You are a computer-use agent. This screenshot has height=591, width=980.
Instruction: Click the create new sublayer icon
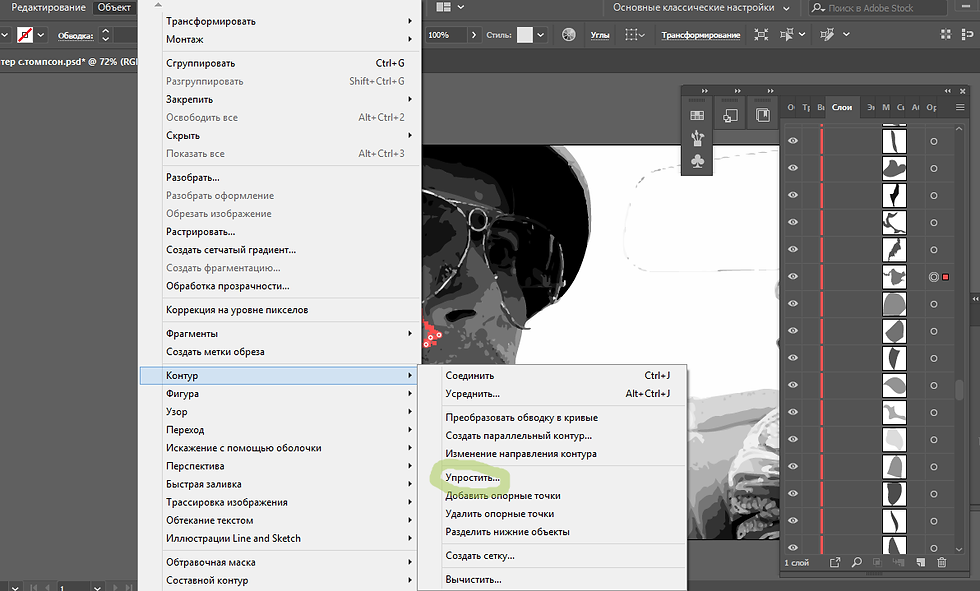(x=899, y=563)
